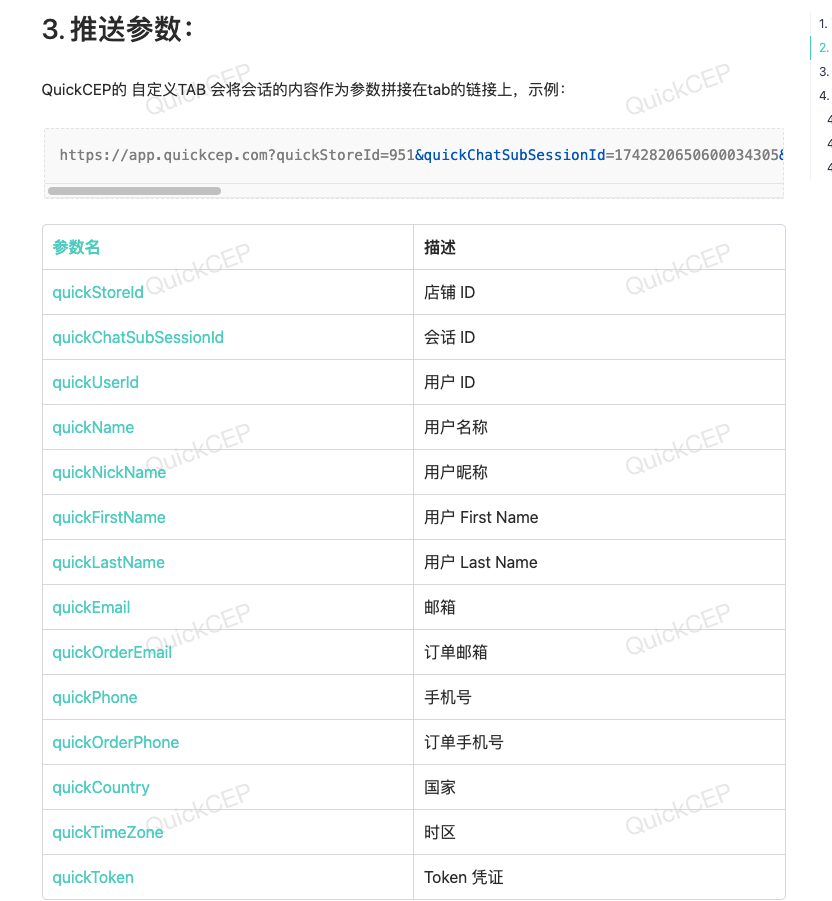This screenshot has width=832, height=901.
Task: Click the 用户名称 description cell
Action: (599, 428)
